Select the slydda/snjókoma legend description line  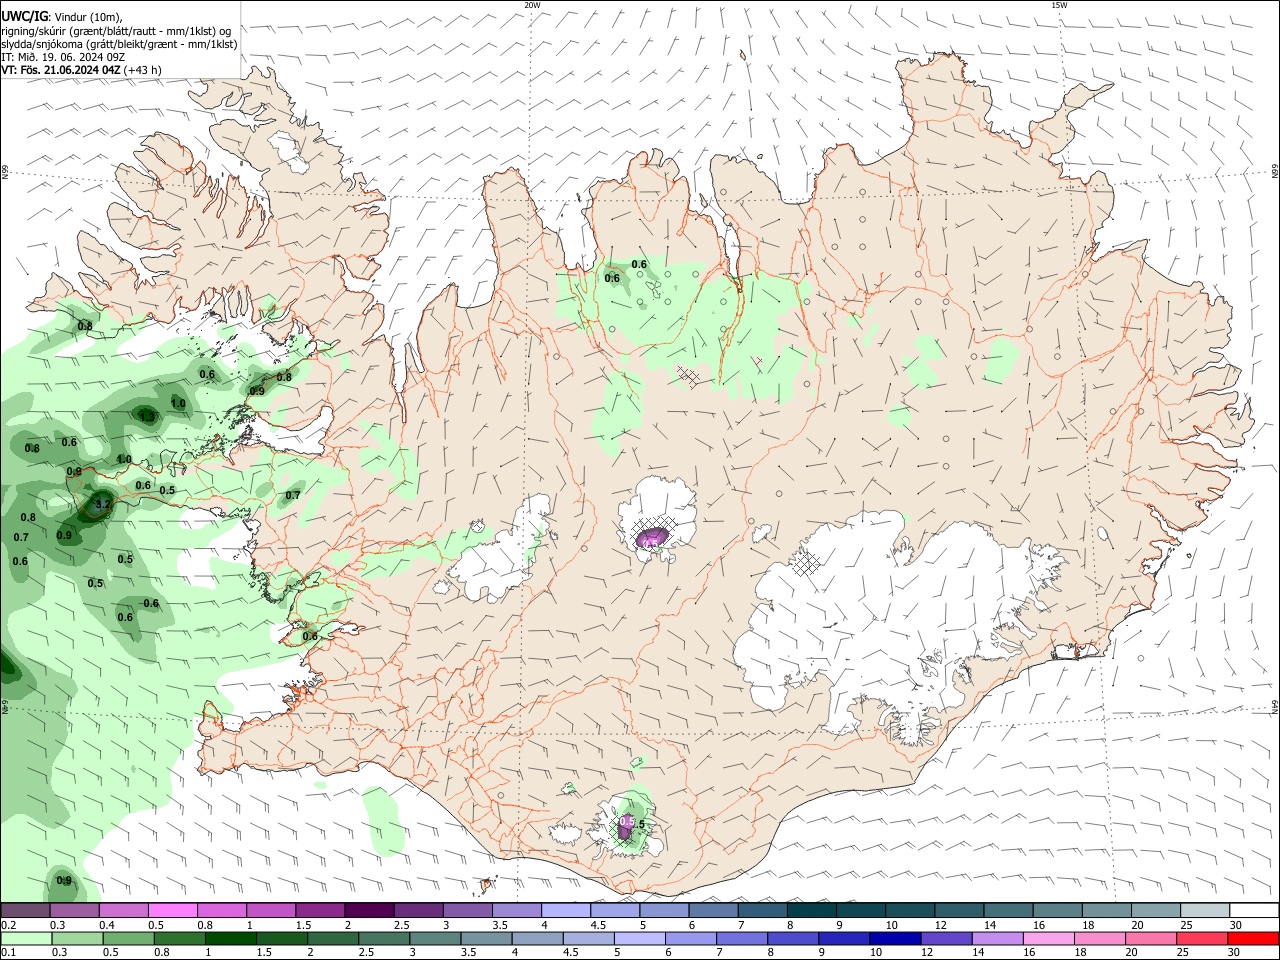[x=119, y=44]
